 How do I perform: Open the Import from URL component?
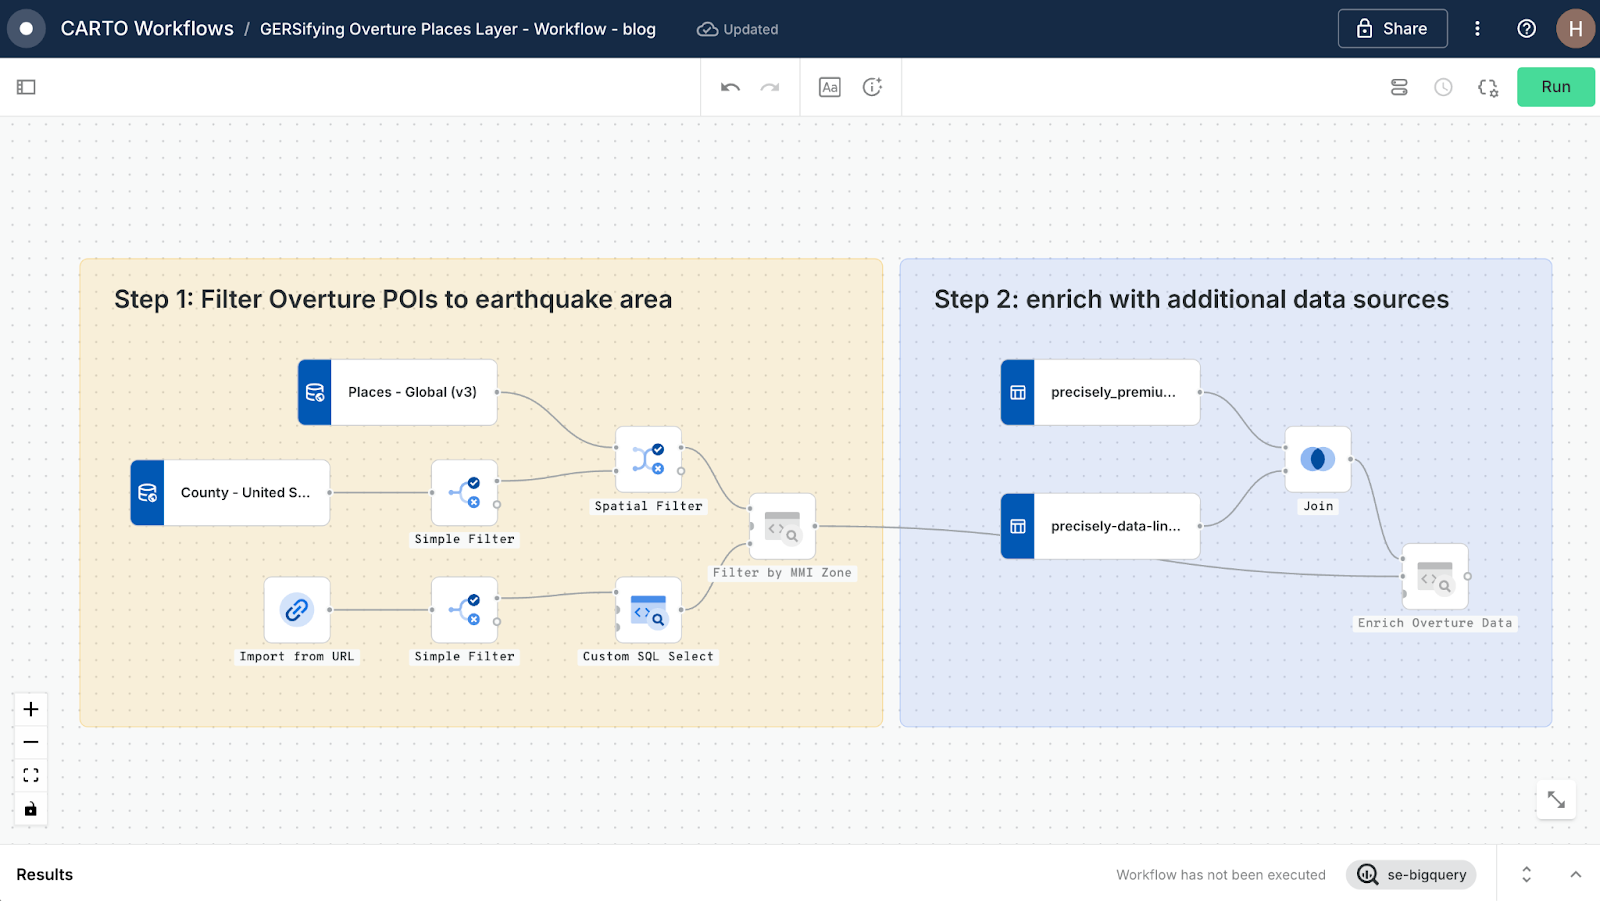296,610
